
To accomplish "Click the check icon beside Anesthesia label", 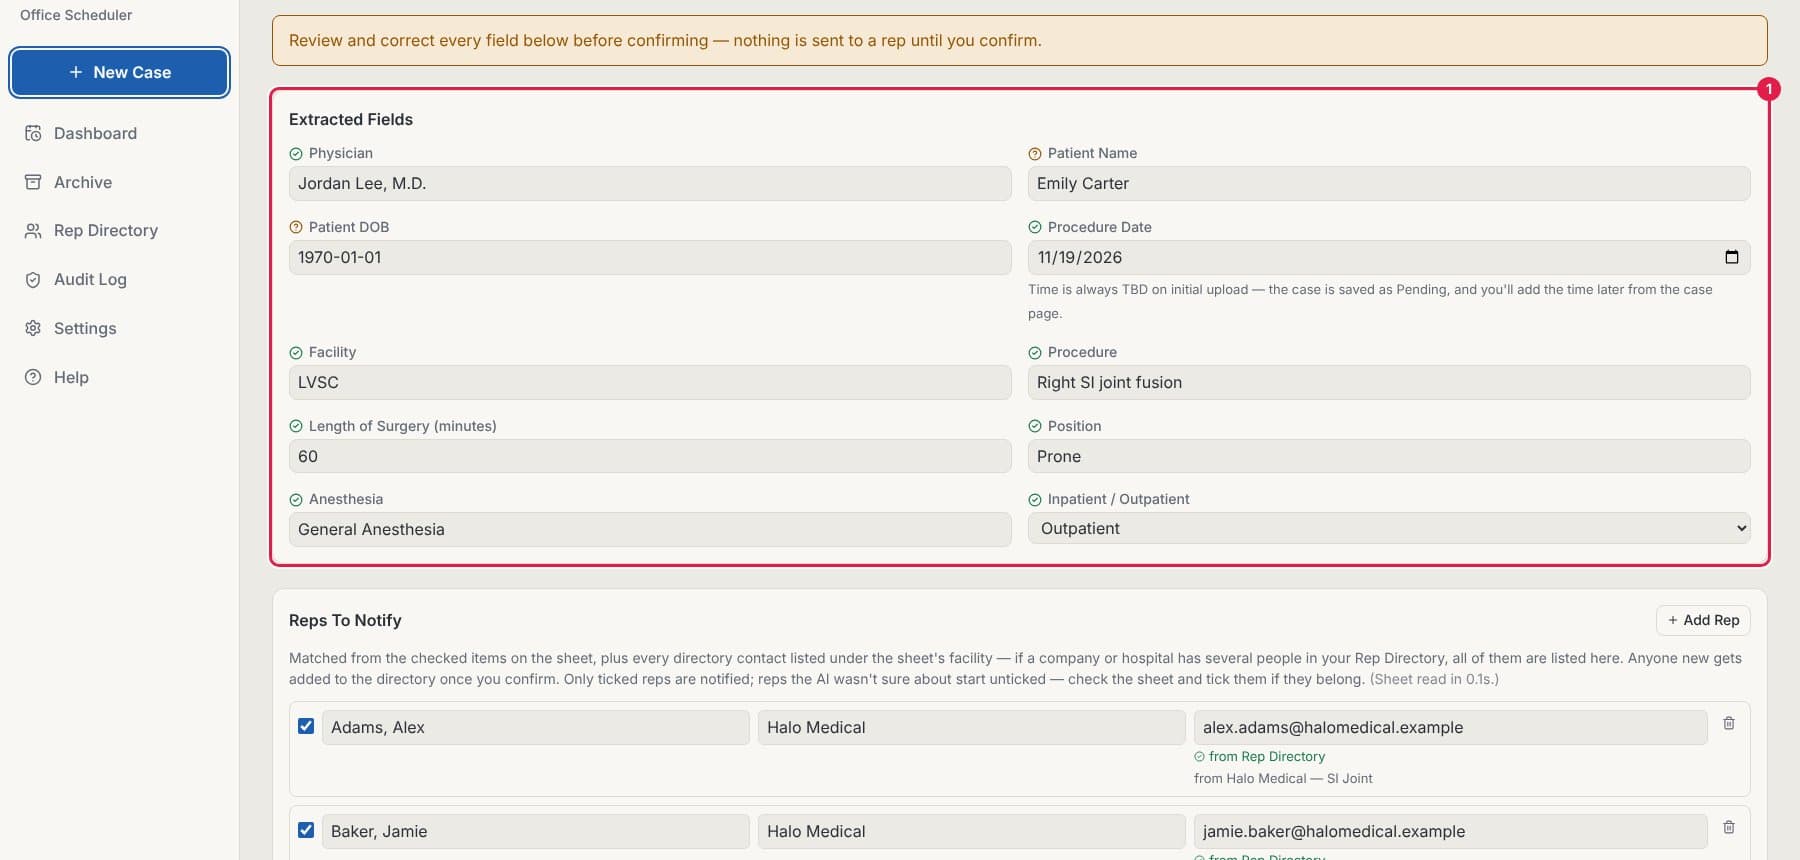I will click(296, 500).
